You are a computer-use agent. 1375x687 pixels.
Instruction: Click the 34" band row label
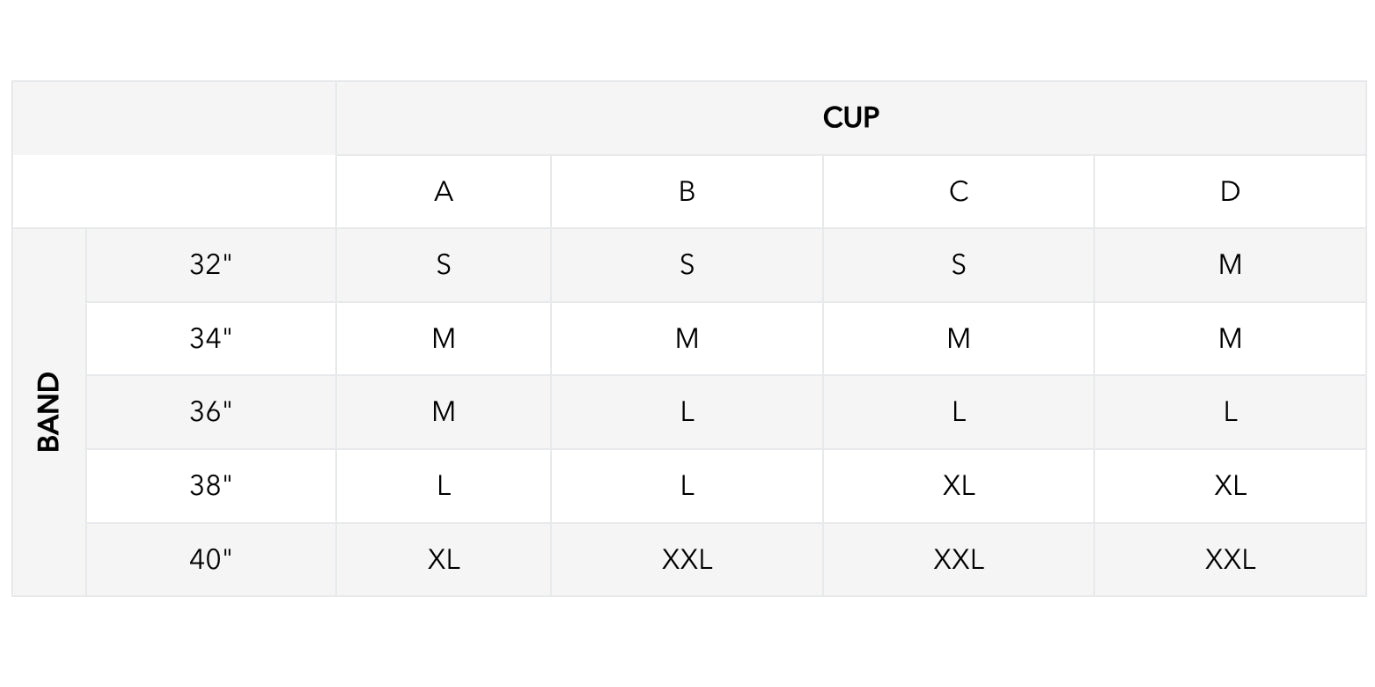(211, 339)
